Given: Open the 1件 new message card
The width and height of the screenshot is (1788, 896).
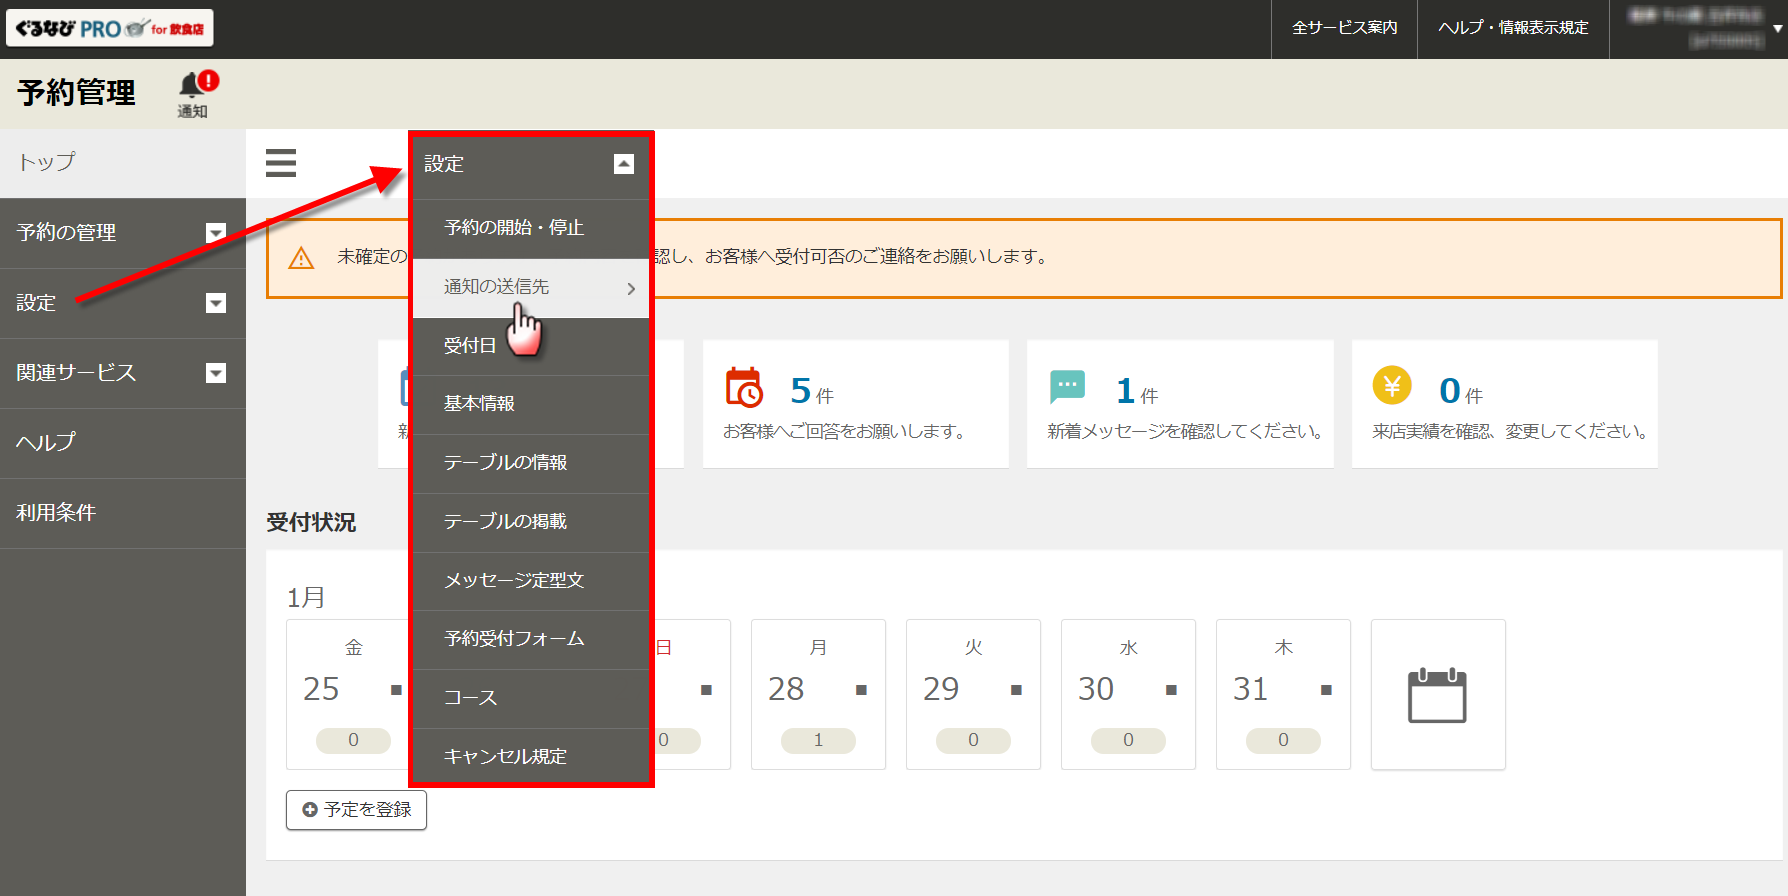Looking at the screenshot, I should 1180,404.
